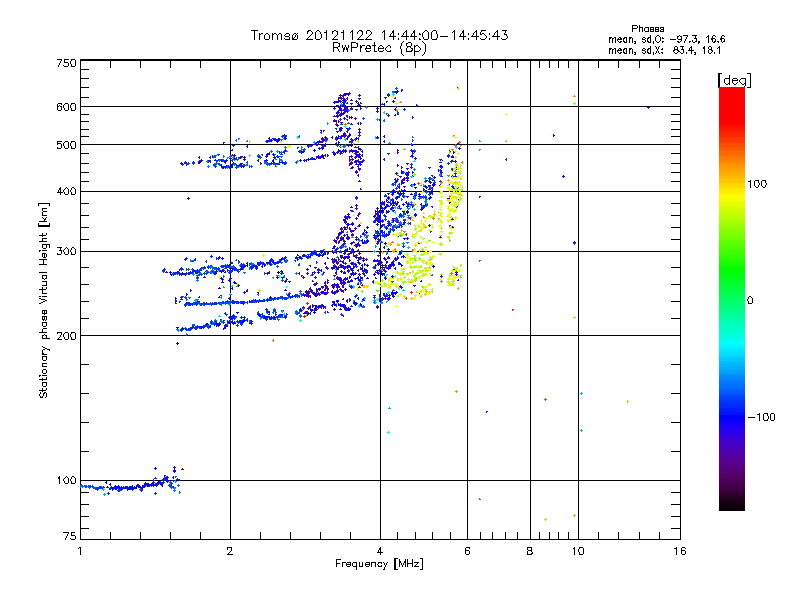This screenshot has height=600, width=800.
Task: Click the colorbar '0' tick label
Action: [x=749, y=301]
